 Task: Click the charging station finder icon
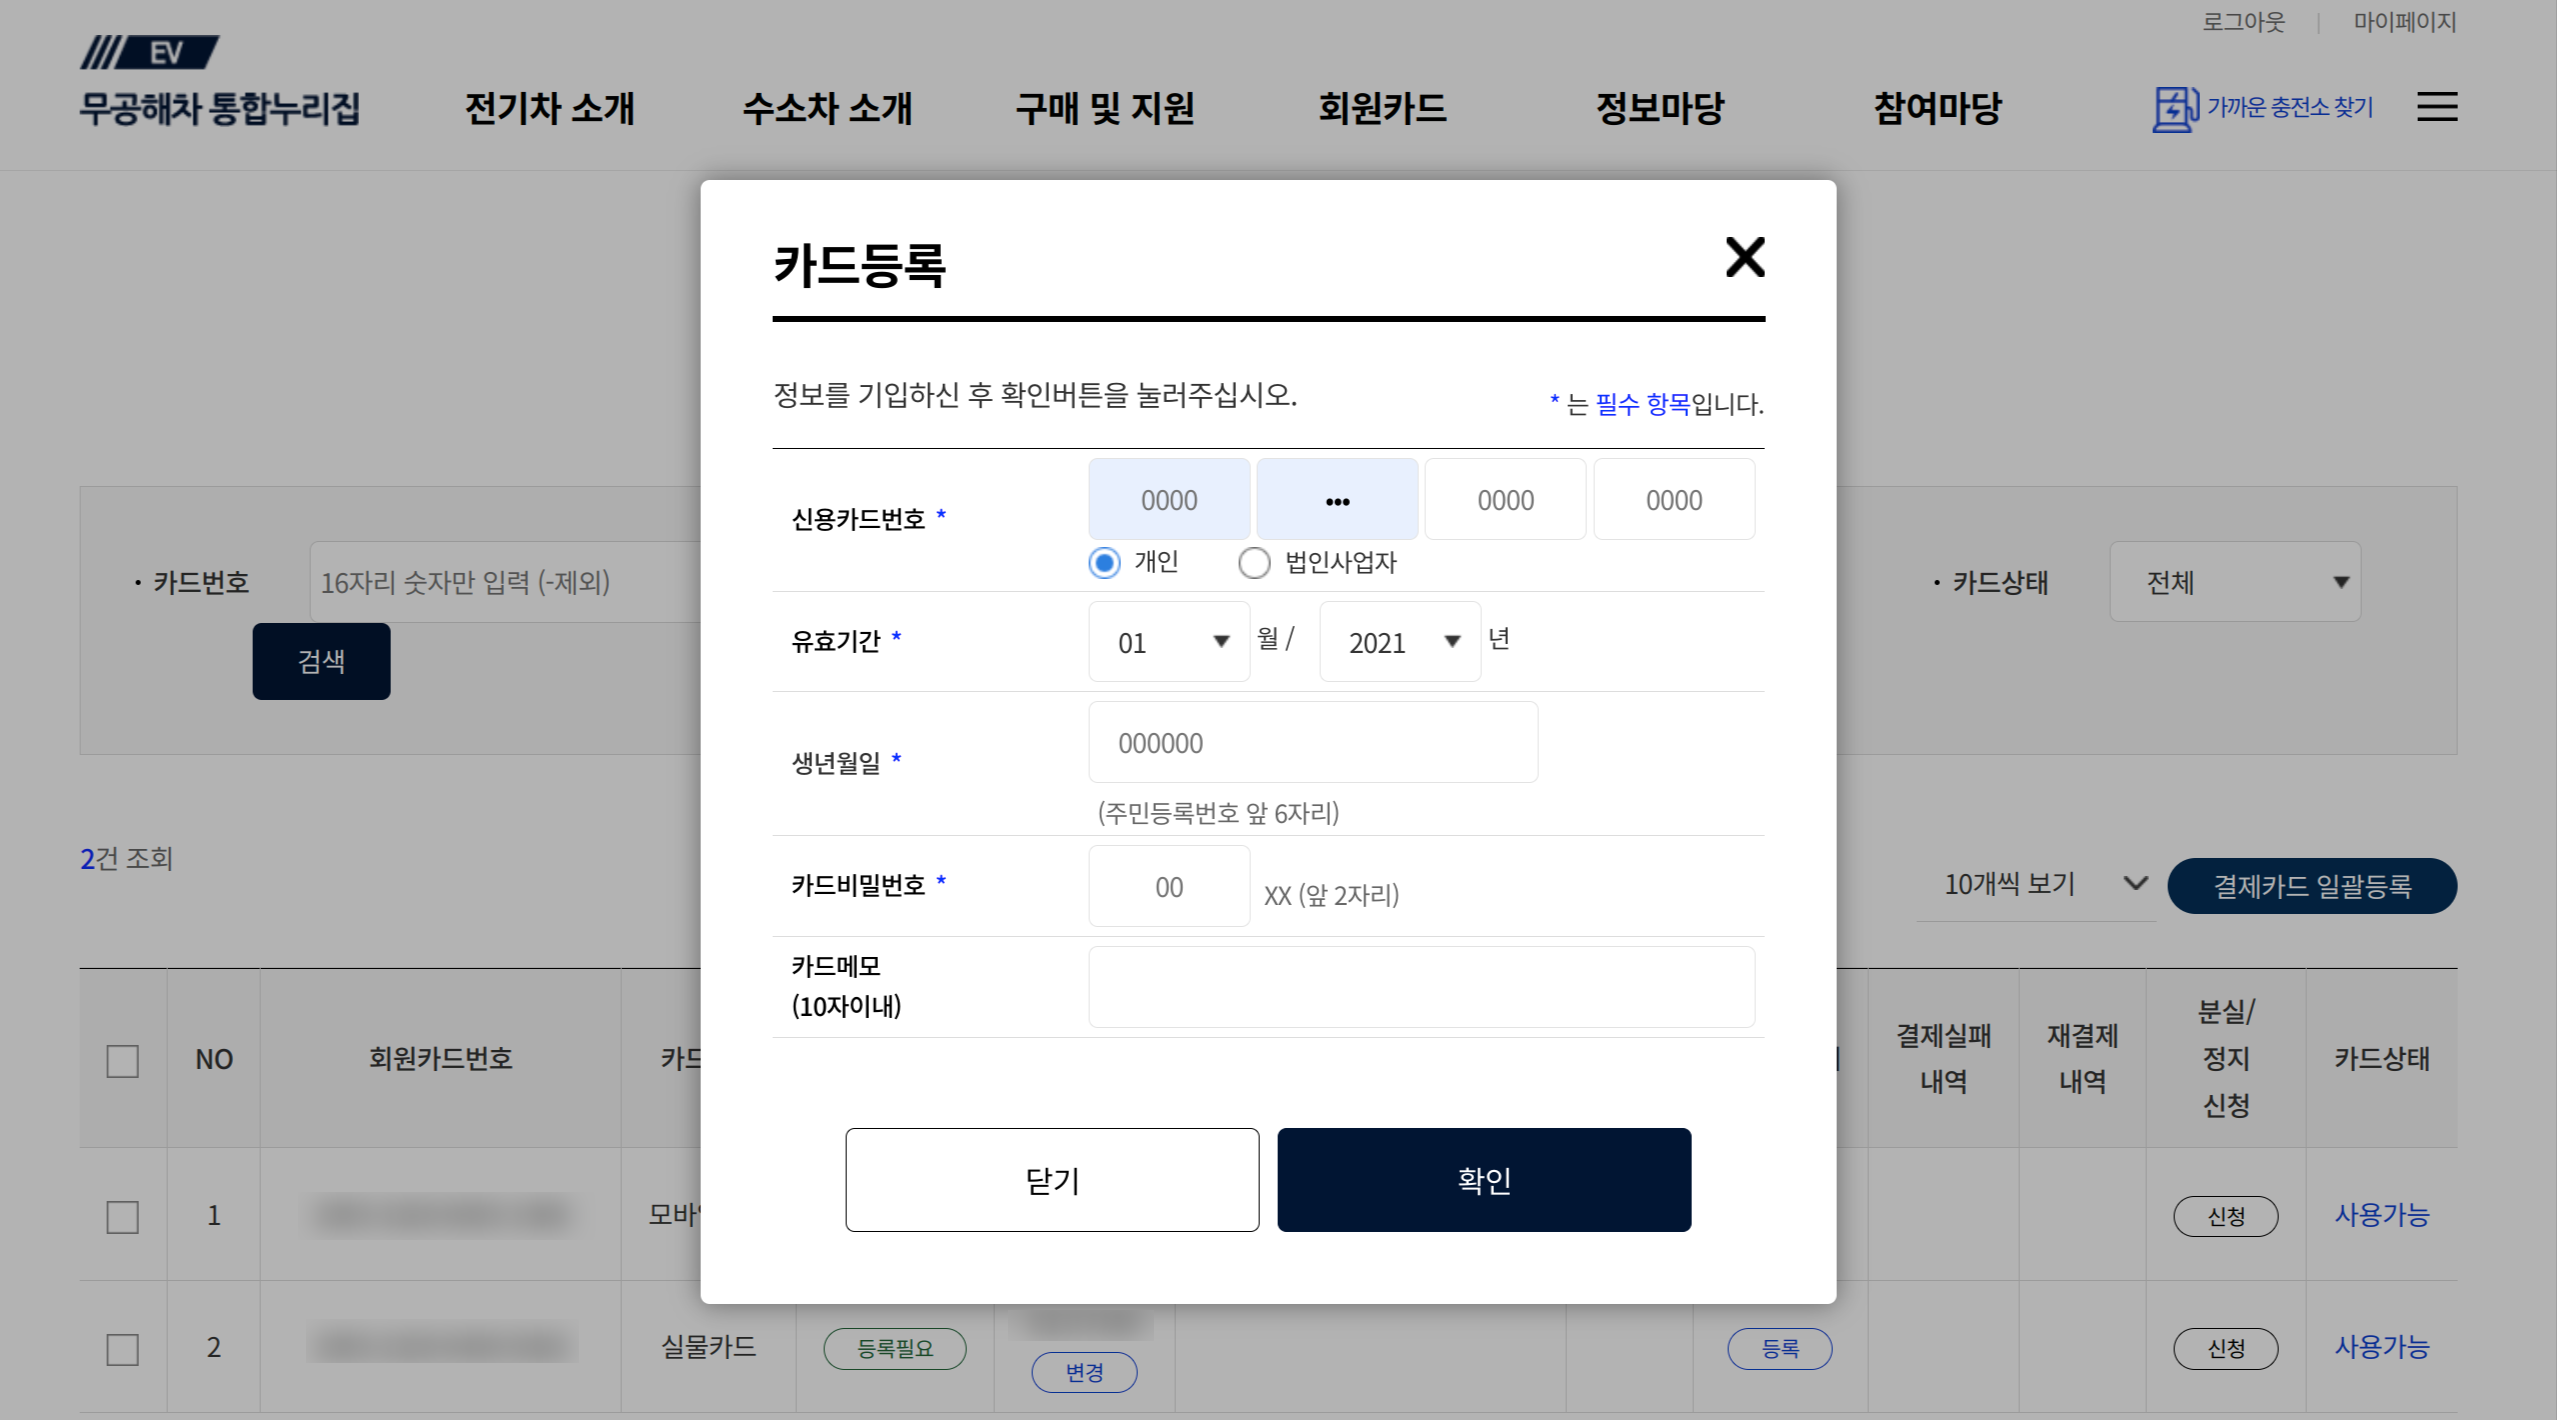pos(2174,108)
